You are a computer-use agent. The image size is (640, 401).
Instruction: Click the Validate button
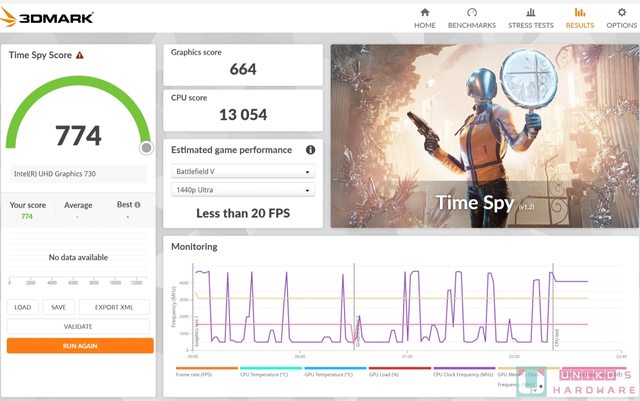coord(78,326)
